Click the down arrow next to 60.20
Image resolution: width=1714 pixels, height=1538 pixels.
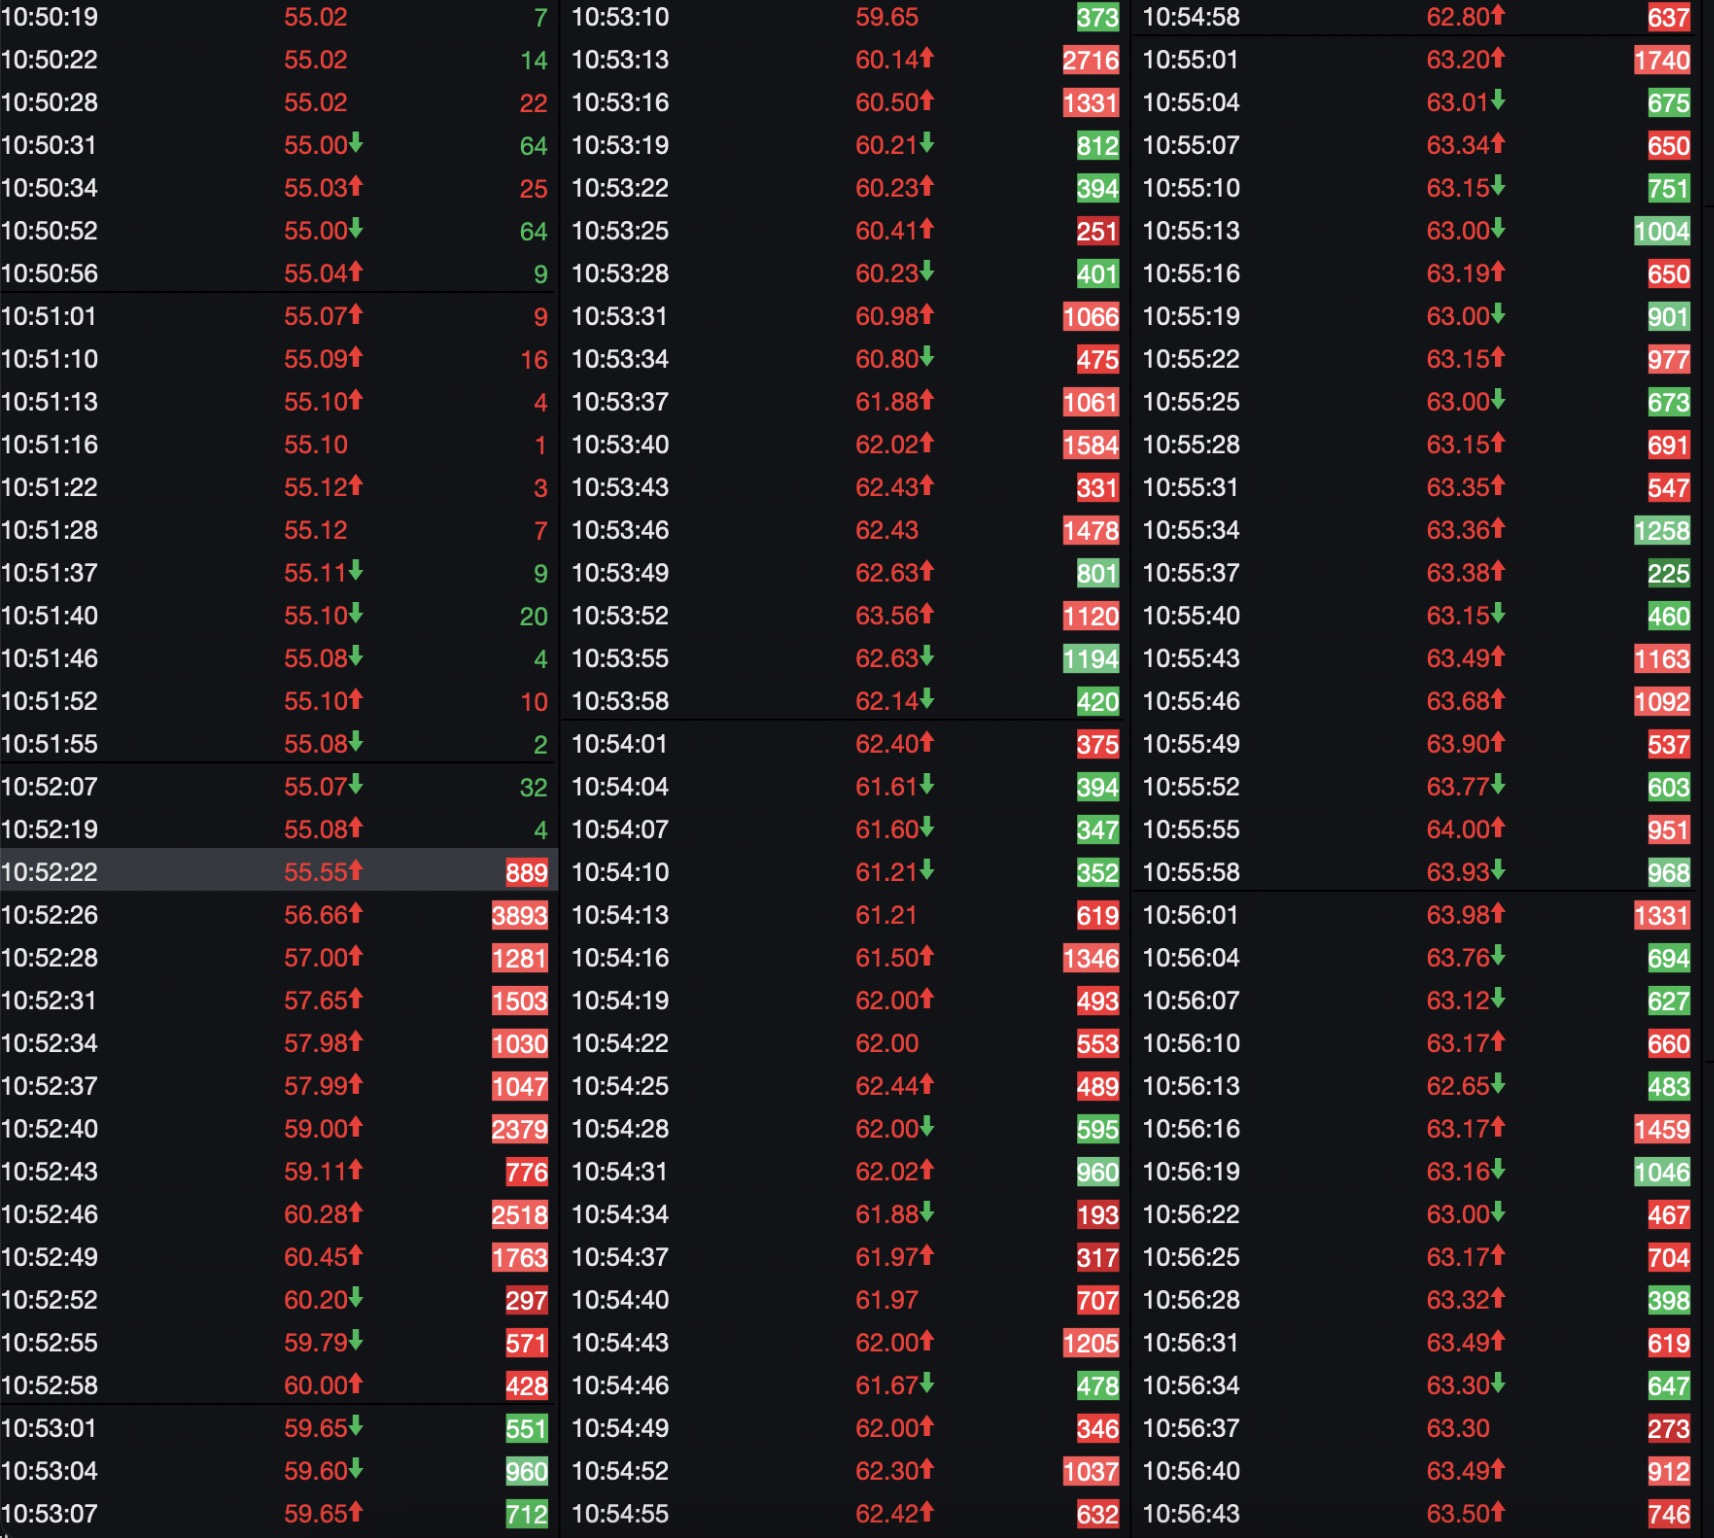coord(356,1298)
